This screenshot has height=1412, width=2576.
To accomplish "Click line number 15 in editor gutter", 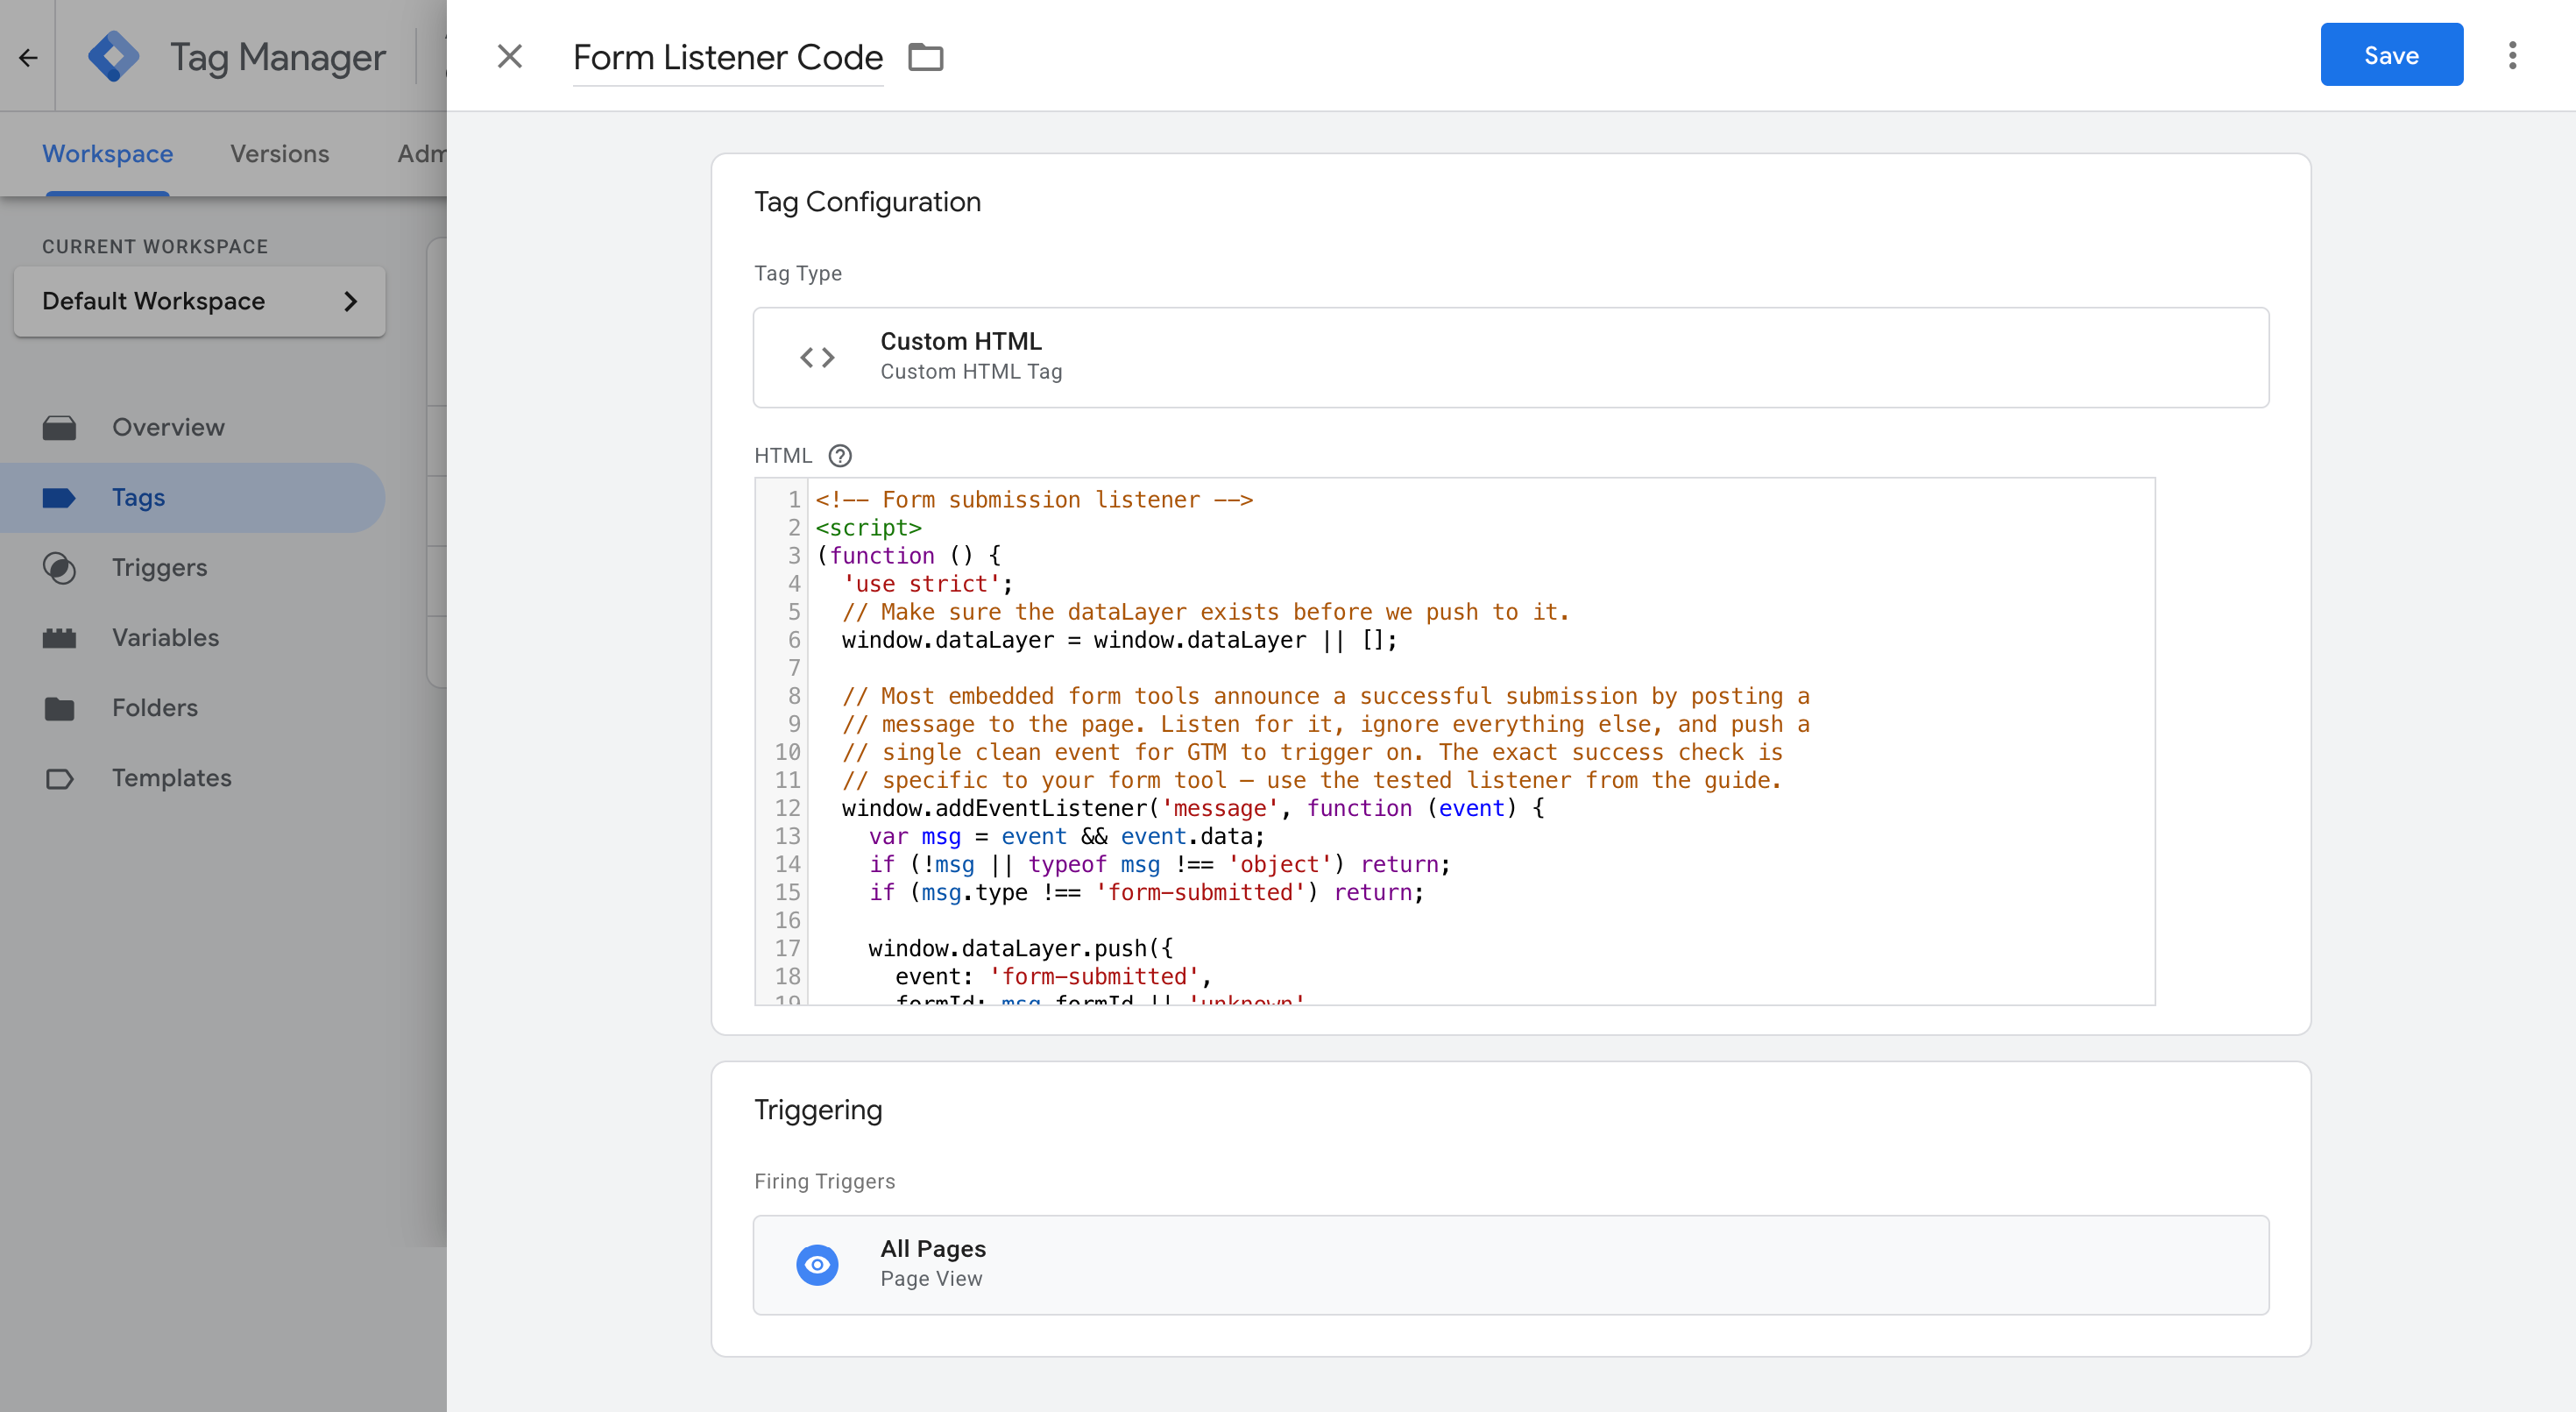I will pyautogui.click(x=787, y=892).
